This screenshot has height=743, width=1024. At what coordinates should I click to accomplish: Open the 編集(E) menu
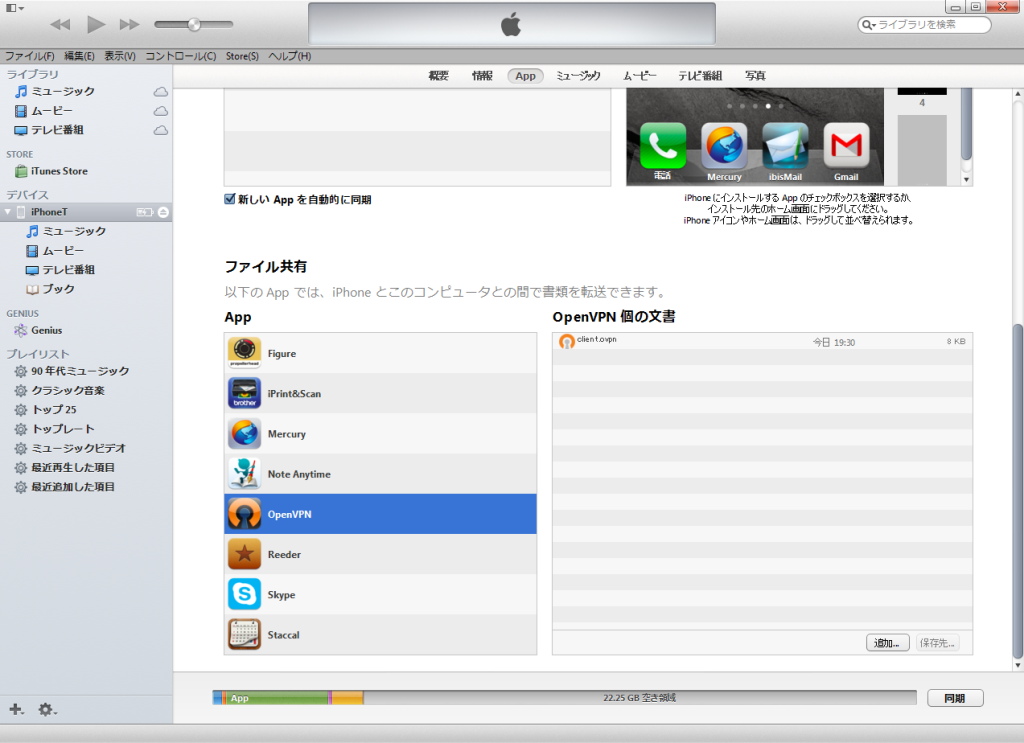click(x=79, y=56)
